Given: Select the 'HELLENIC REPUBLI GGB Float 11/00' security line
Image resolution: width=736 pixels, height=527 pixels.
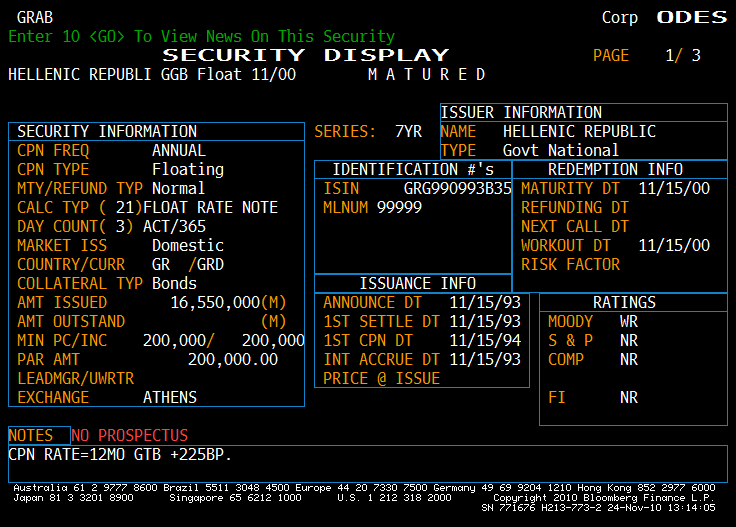Looking at the screenshot, I should pyautogui.click(x=152, y=74).
